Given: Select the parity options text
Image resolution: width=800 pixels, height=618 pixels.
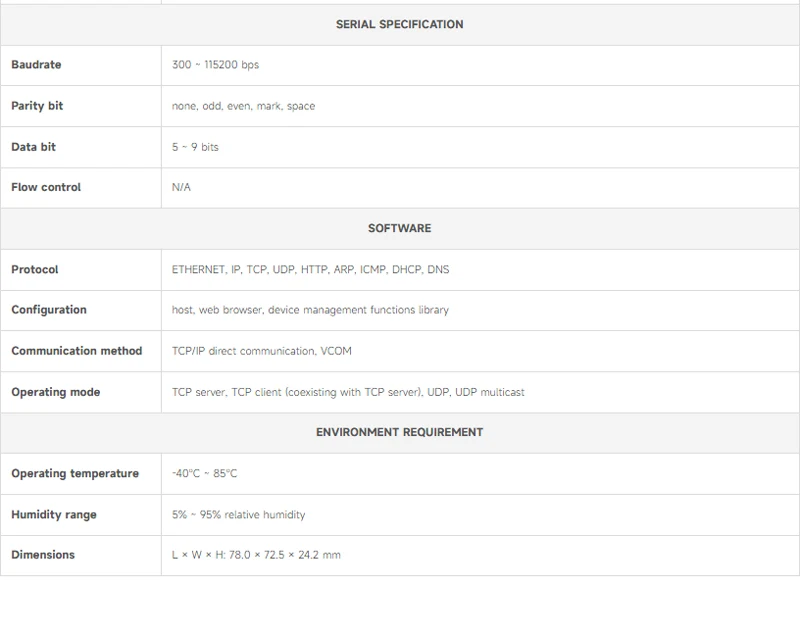Looking at the screenshot, I should pos(243,106).
